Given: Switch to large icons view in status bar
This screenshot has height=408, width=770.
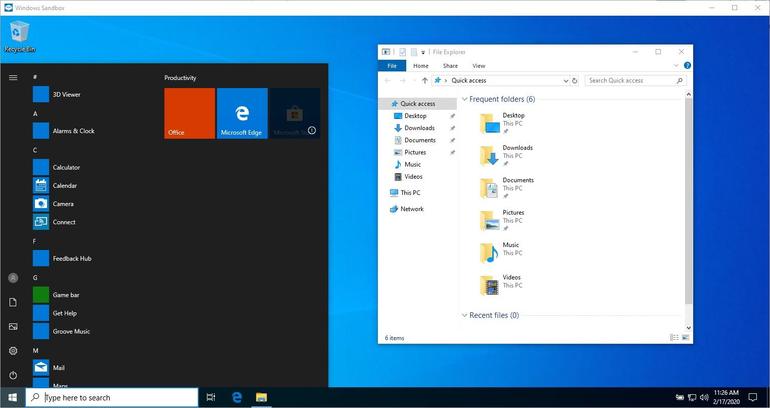Looking at the screenshot, I should (686, 338).
